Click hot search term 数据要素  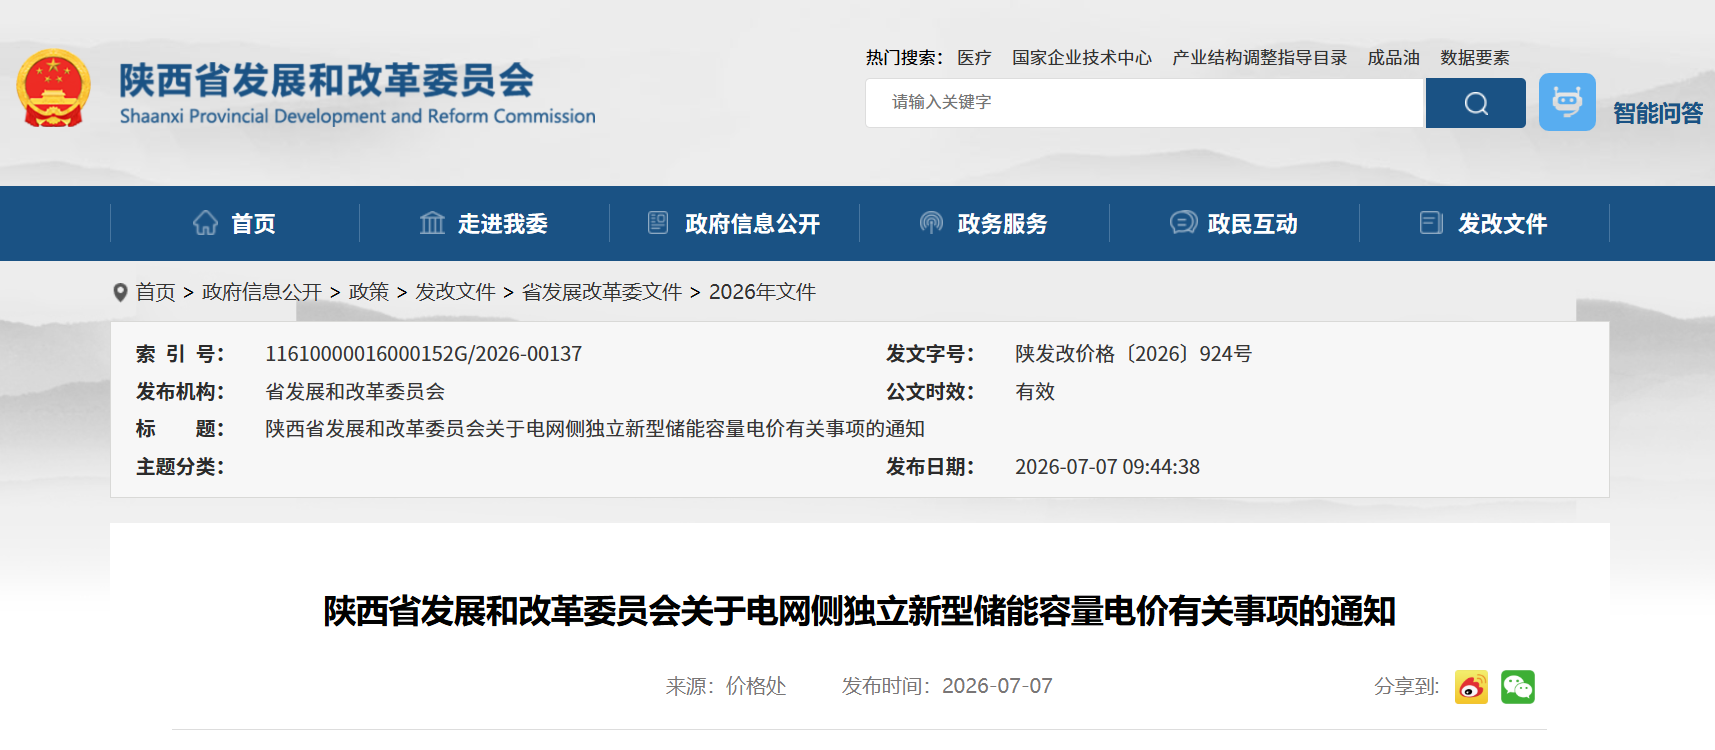[x=1475, y=58]
